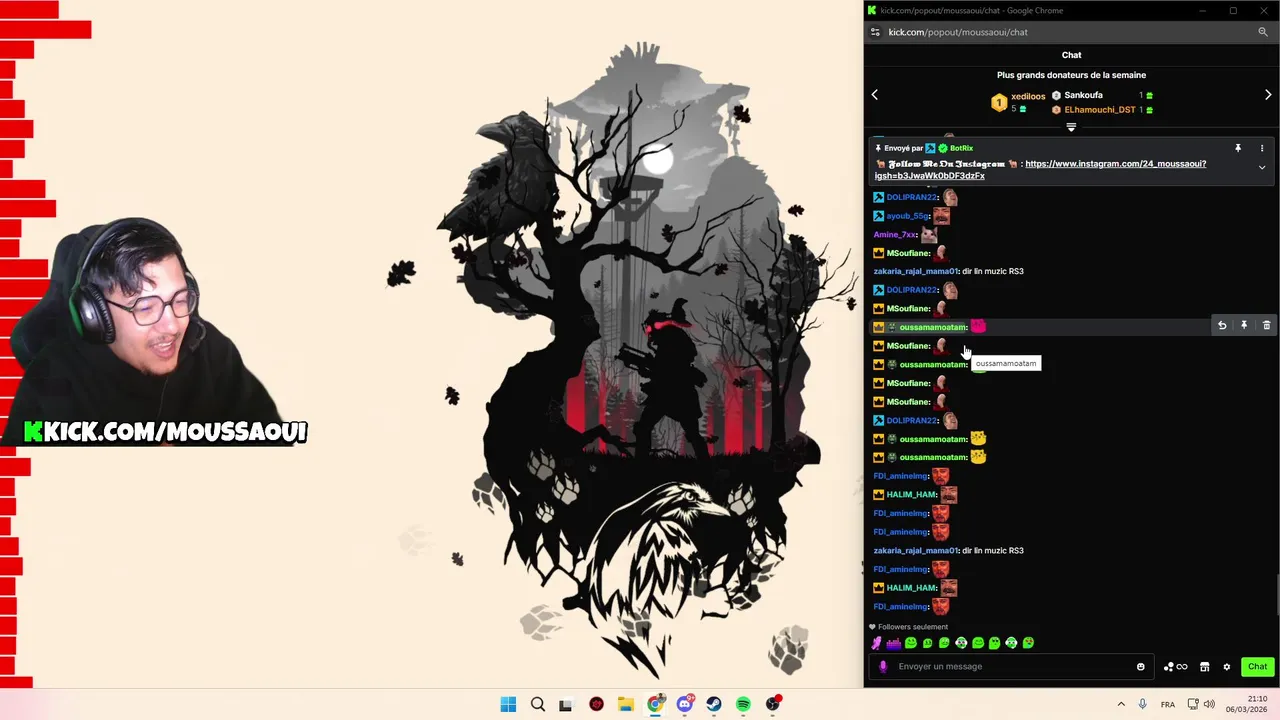
Task: Click username Amine_7xx in the chat
Action: click(x=895, y=234)
